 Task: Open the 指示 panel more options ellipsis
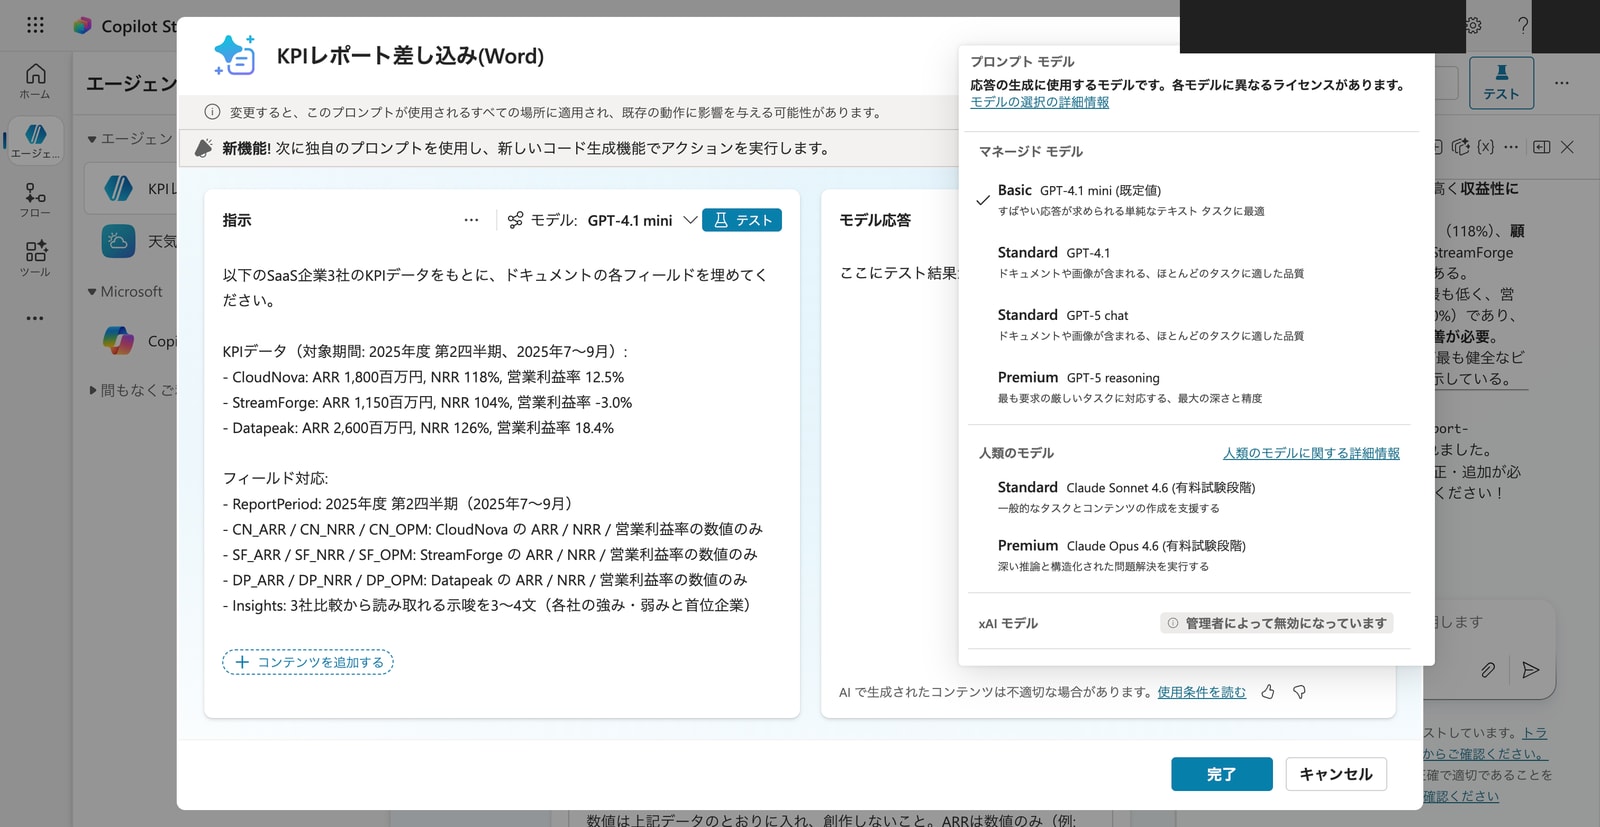(x=471, y=220)
